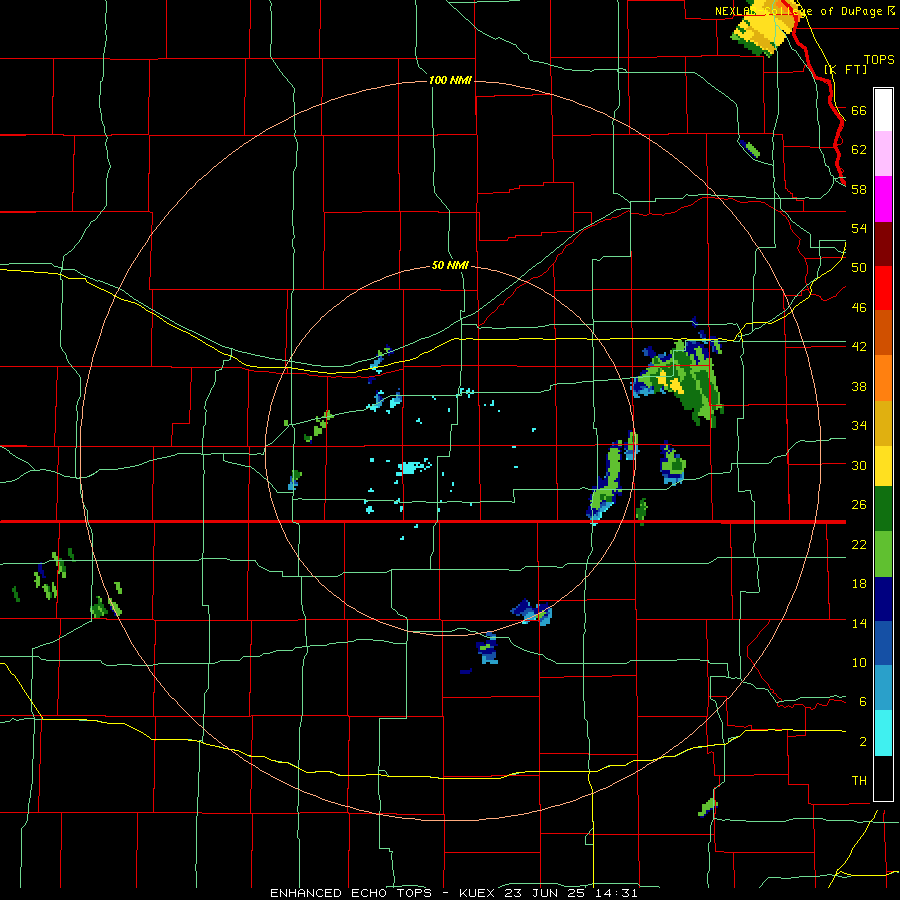Select the light pink legend swatch
Image resolution: width=900 pixels, height=900 pixels.
[883, 154]
